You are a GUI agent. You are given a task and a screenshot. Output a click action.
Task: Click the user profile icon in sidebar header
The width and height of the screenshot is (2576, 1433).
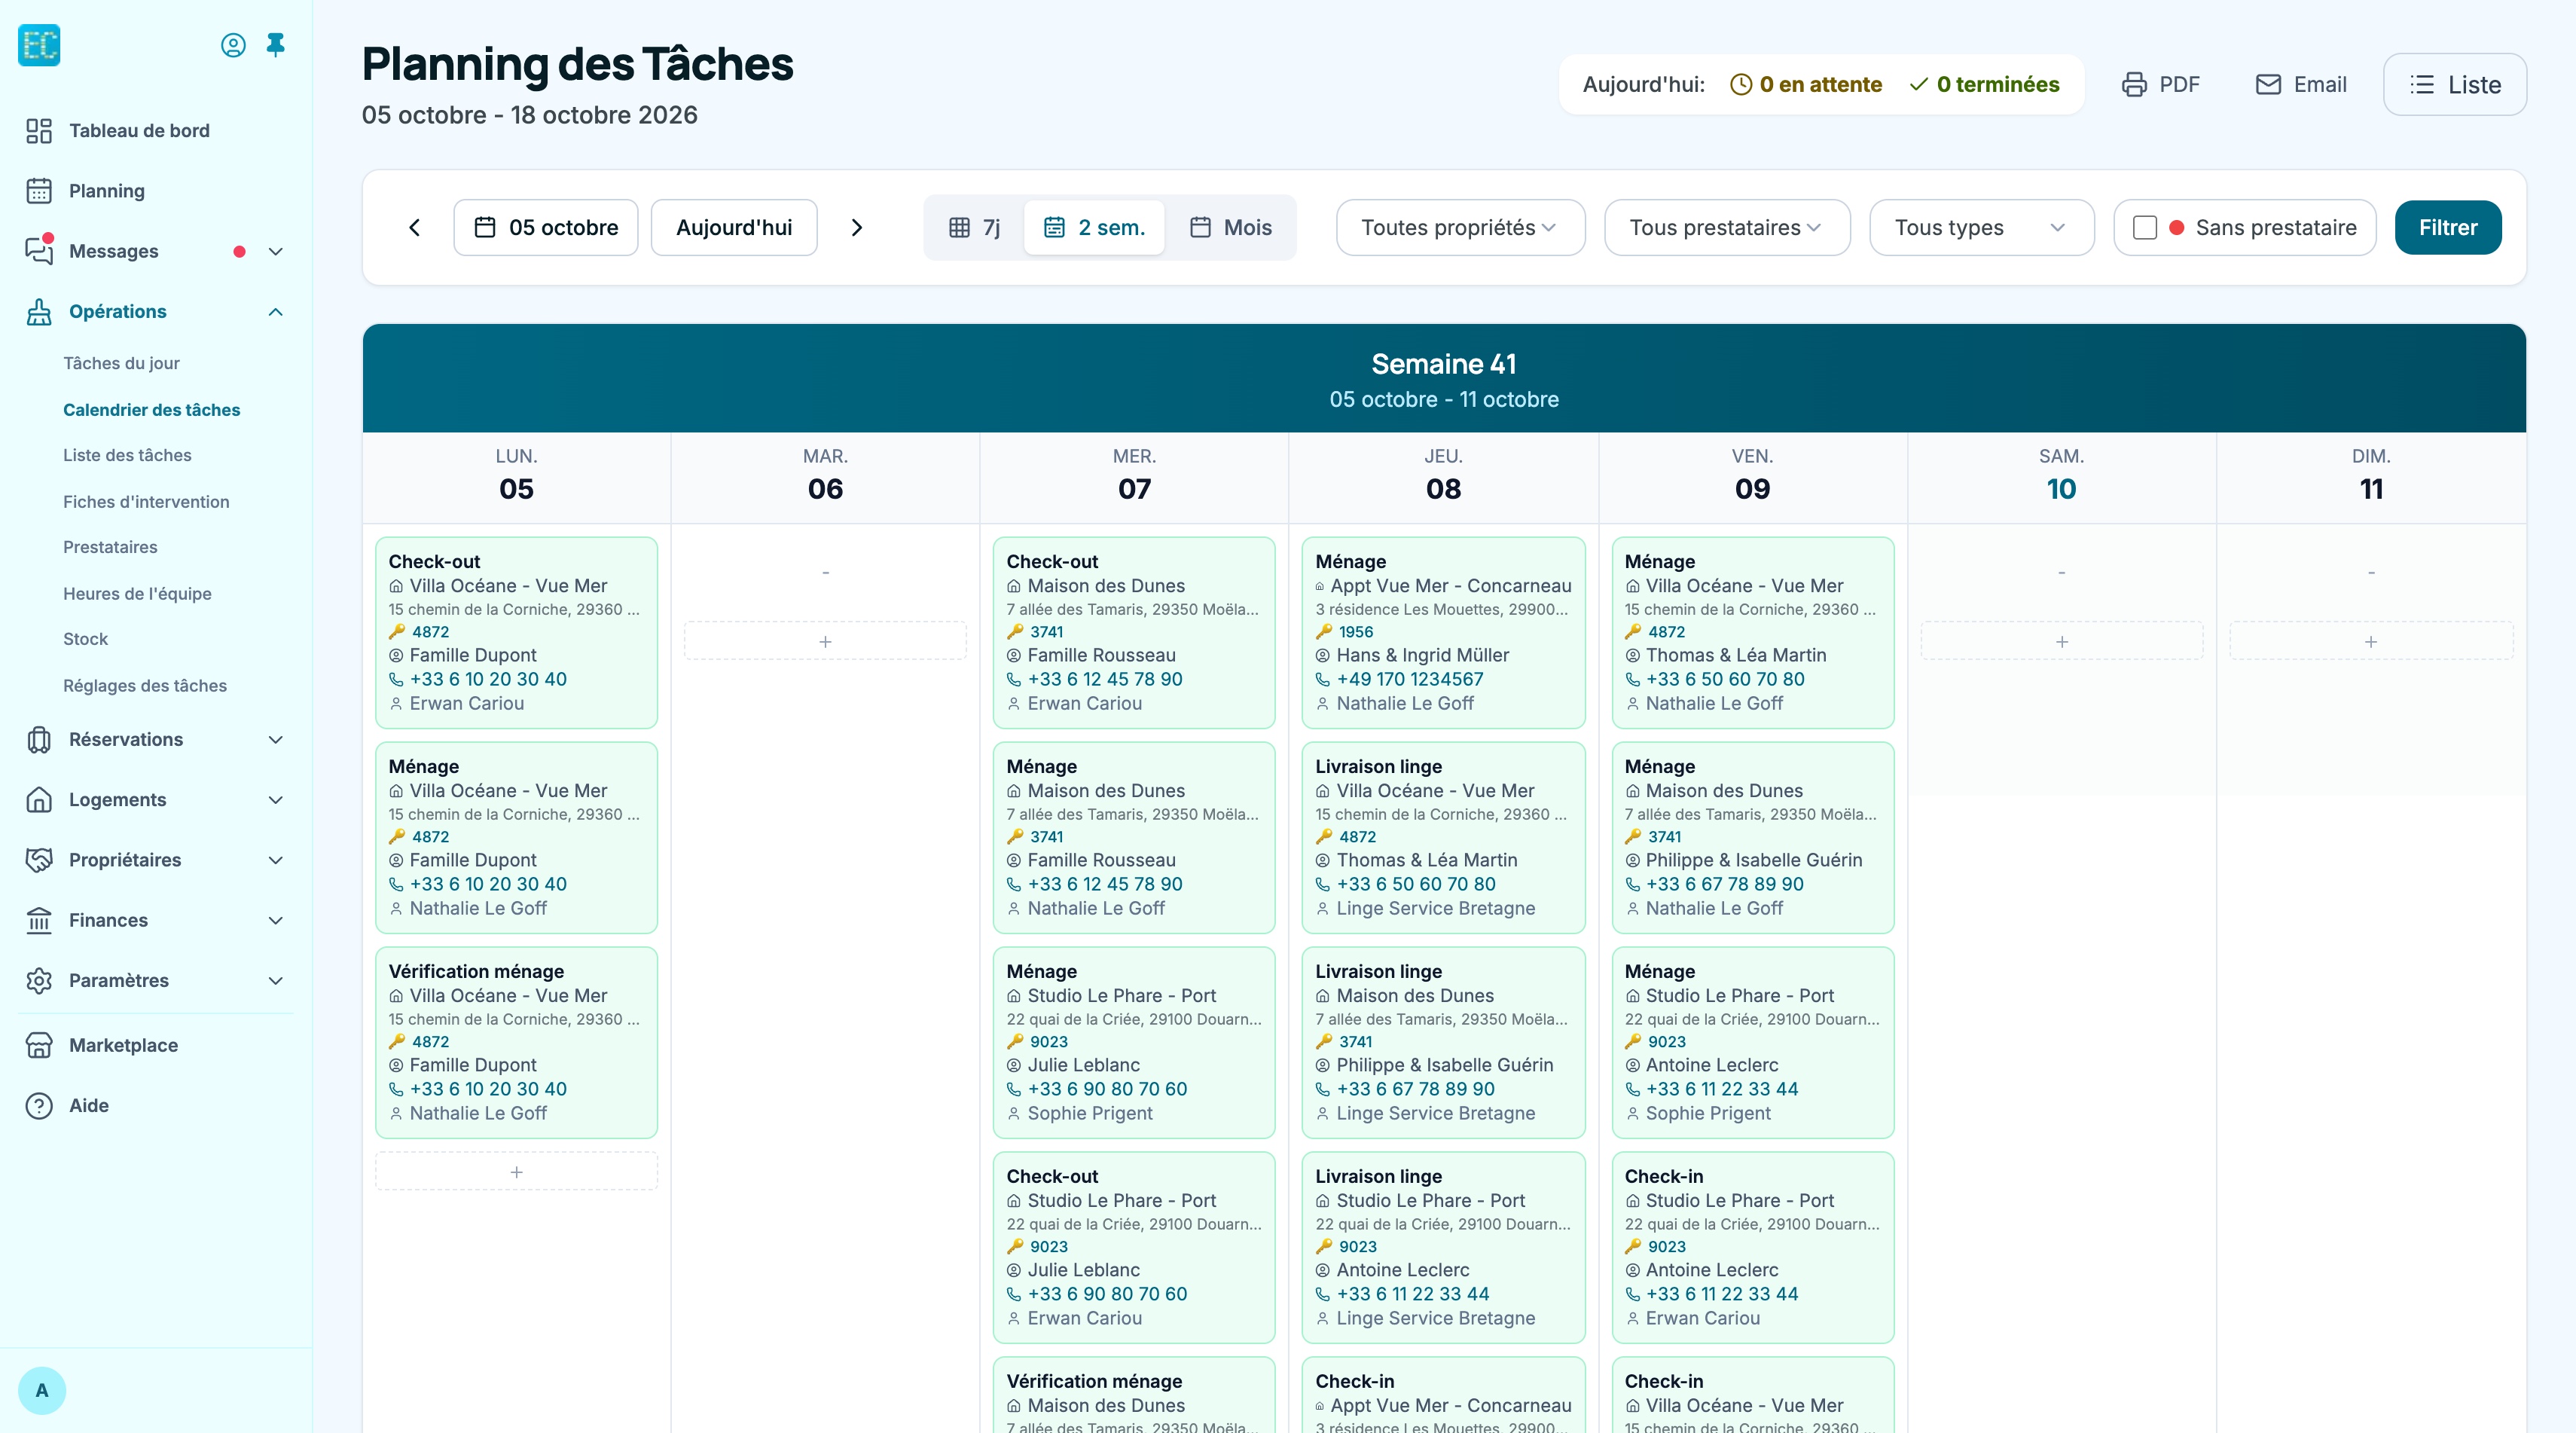click(x=233, y=45)
